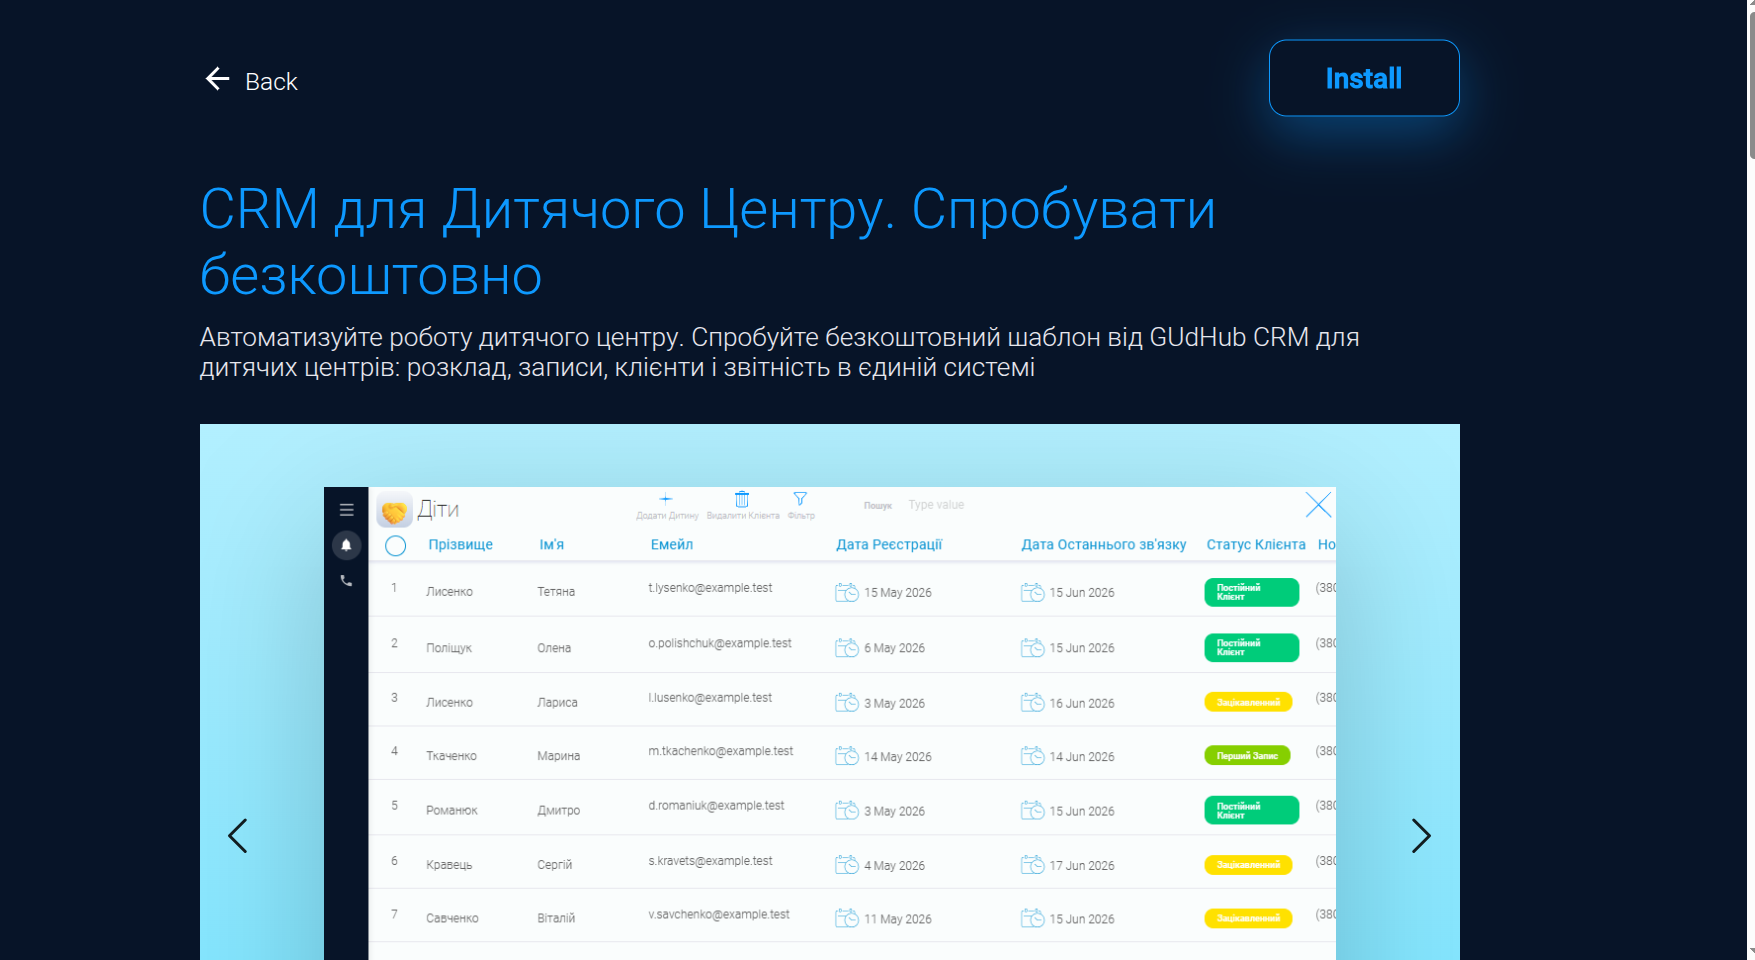Click the plus icon to add a child
The image size is (1755, 960).
[x=666, y=499]
